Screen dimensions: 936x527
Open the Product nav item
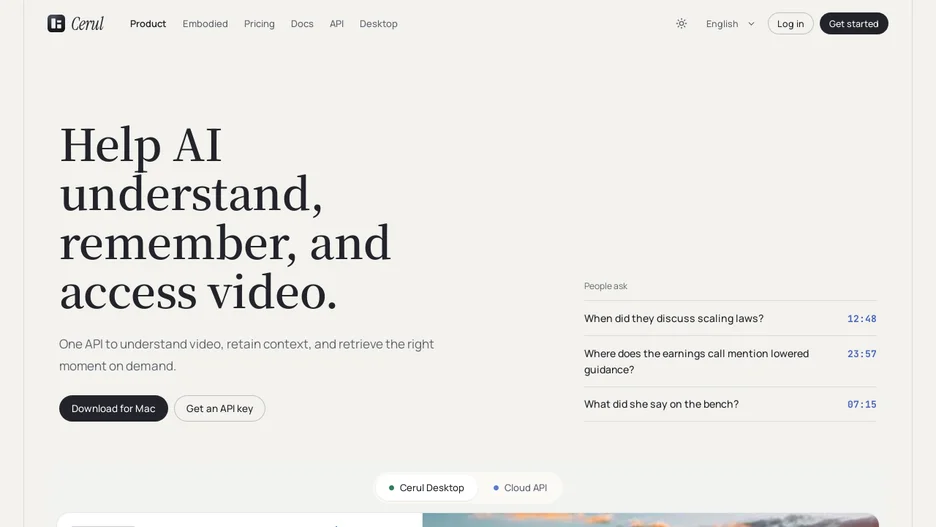click(x=147, y=24)
